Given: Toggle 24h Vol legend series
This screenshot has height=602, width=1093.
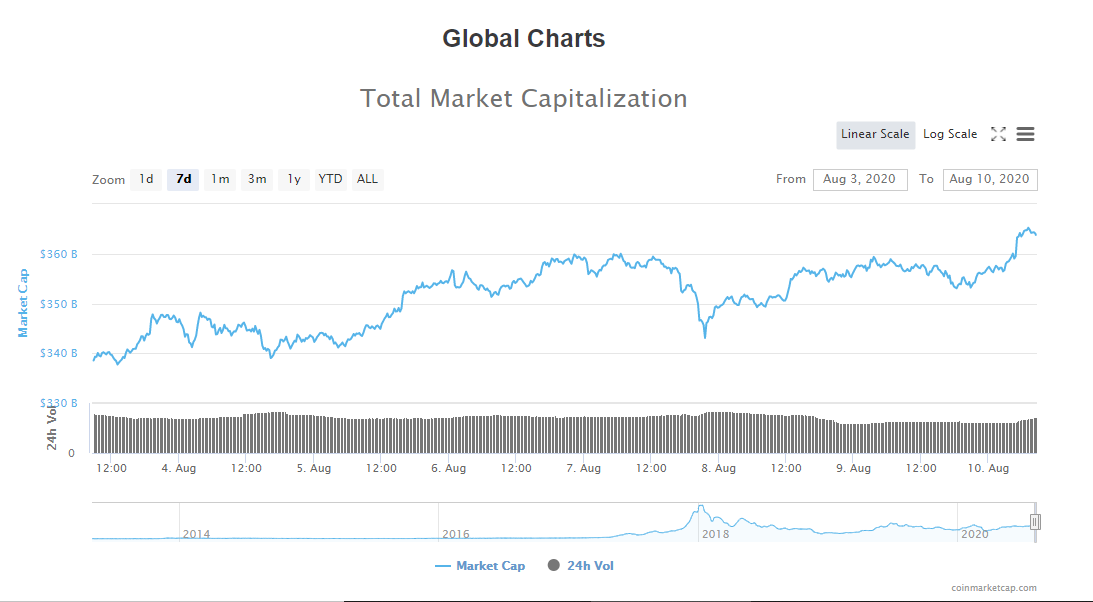Looking at the screenshot, I should pyautogui.click(x=590, y=566).
